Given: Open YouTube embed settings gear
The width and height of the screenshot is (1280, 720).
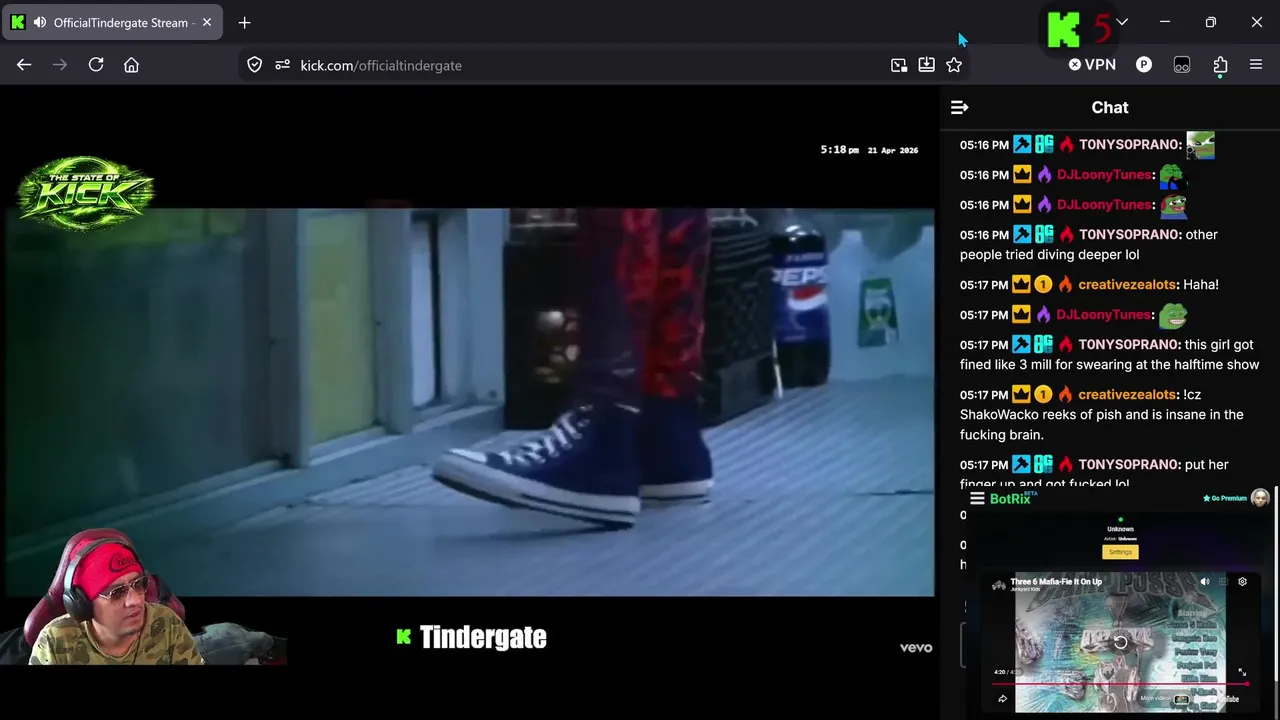Looking at the screenshot, I should click(x=1242, y=582).
